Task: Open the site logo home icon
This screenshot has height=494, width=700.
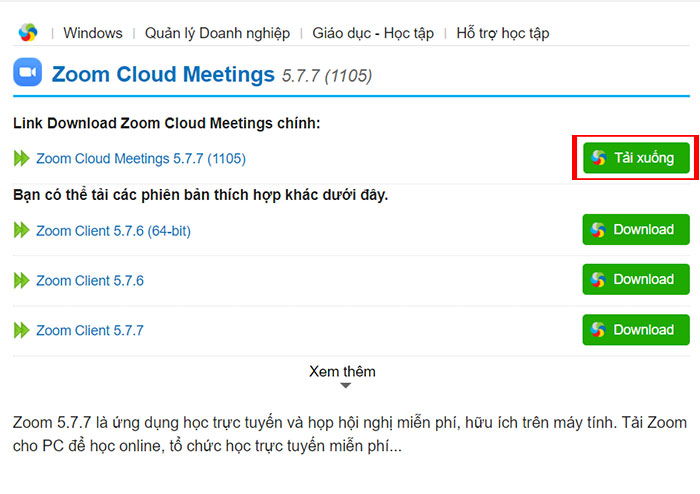Action: (28, 33)
